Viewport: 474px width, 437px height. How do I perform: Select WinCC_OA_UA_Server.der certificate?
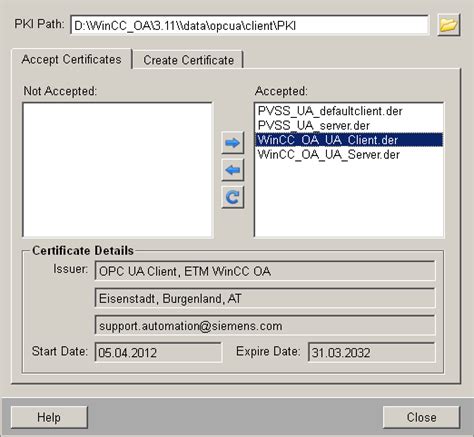pyautogui.click(x=349, y=155)
